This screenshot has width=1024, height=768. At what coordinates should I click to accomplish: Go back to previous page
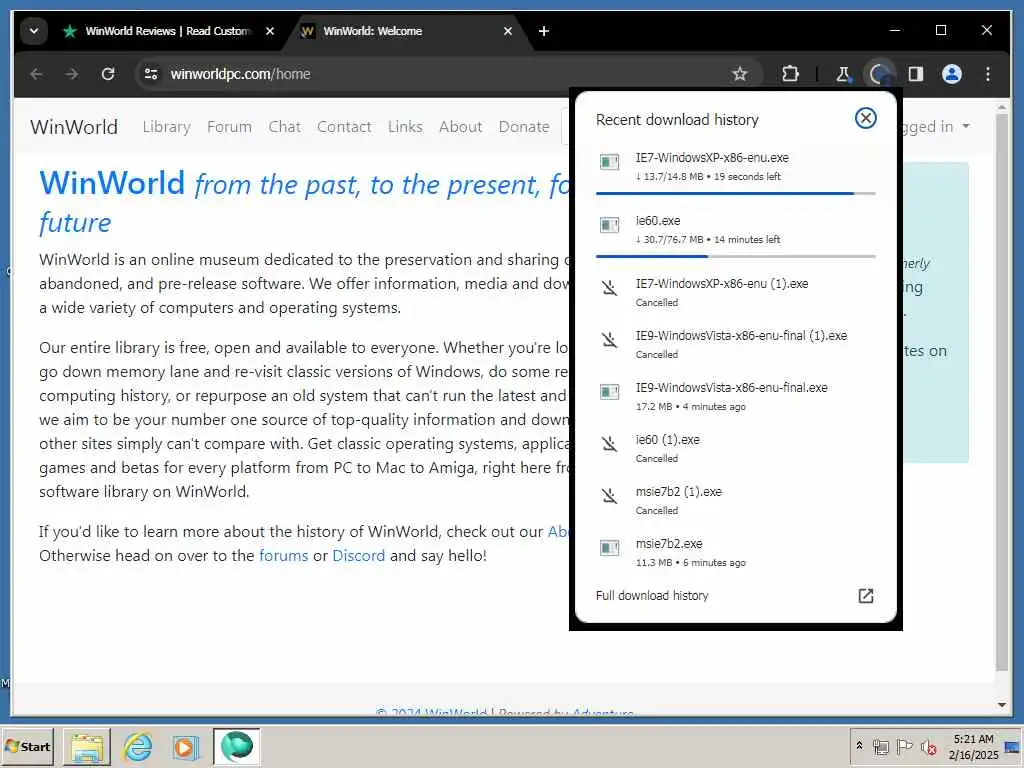36,74
